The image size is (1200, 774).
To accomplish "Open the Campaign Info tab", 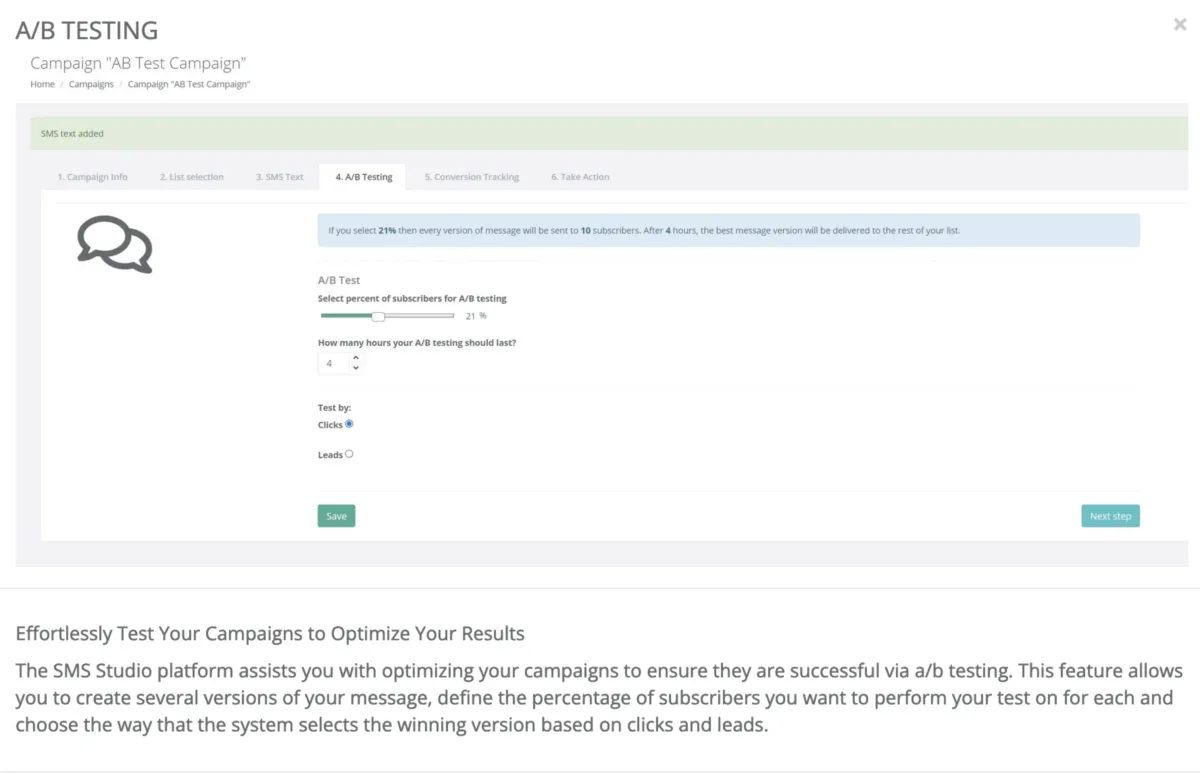I will [x=92, y=177].
